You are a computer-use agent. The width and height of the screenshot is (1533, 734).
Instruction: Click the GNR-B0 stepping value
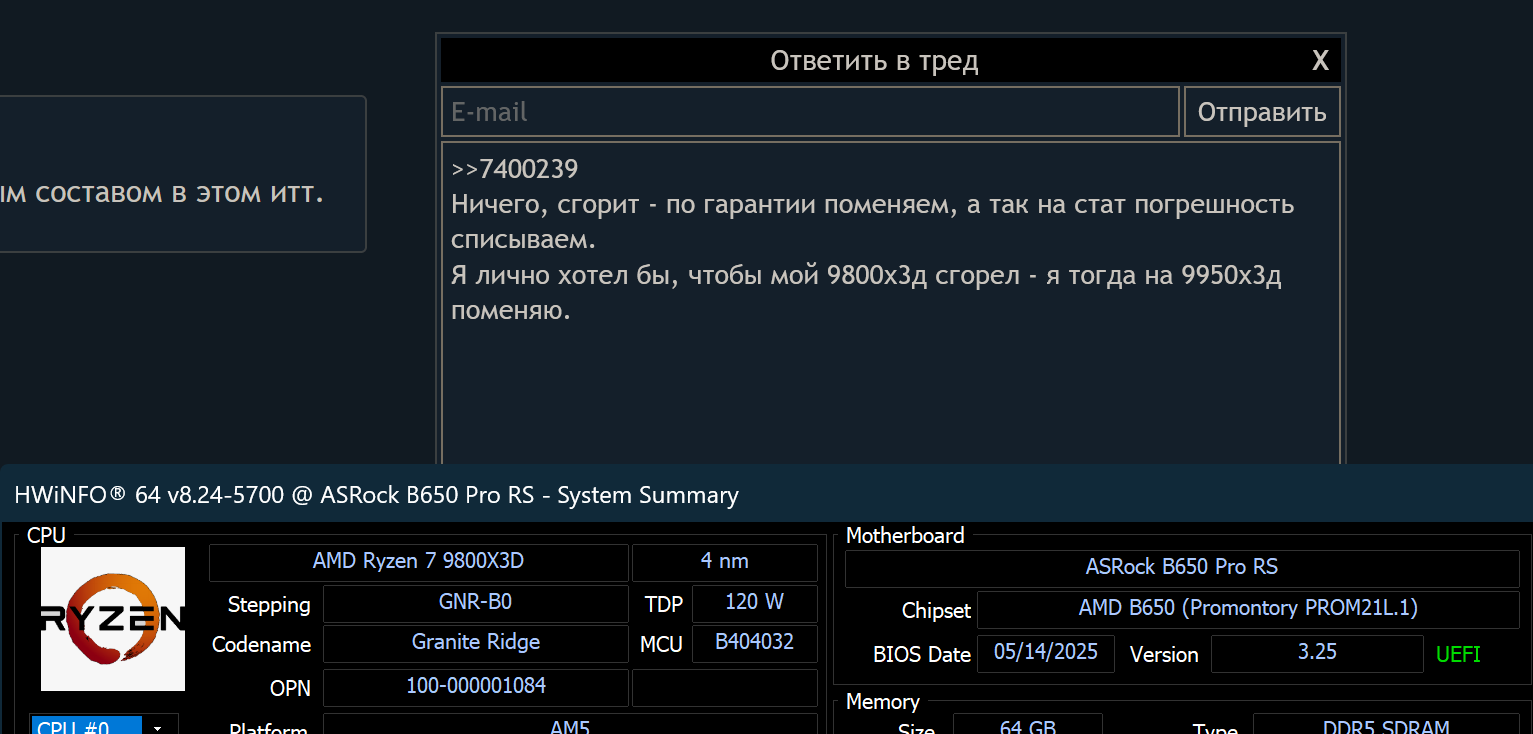click(x=476, y=603)
